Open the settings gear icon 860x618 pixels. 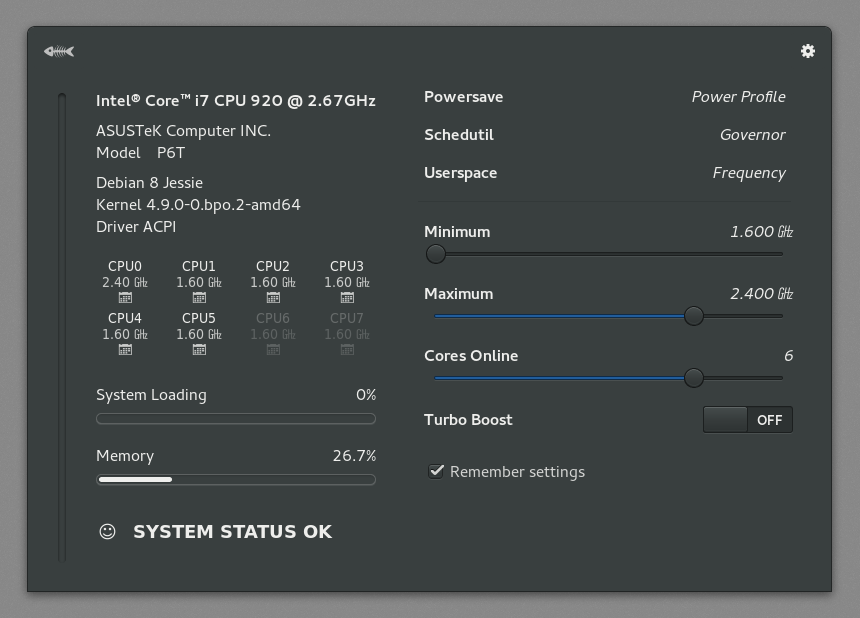click(x=807, y=51)
